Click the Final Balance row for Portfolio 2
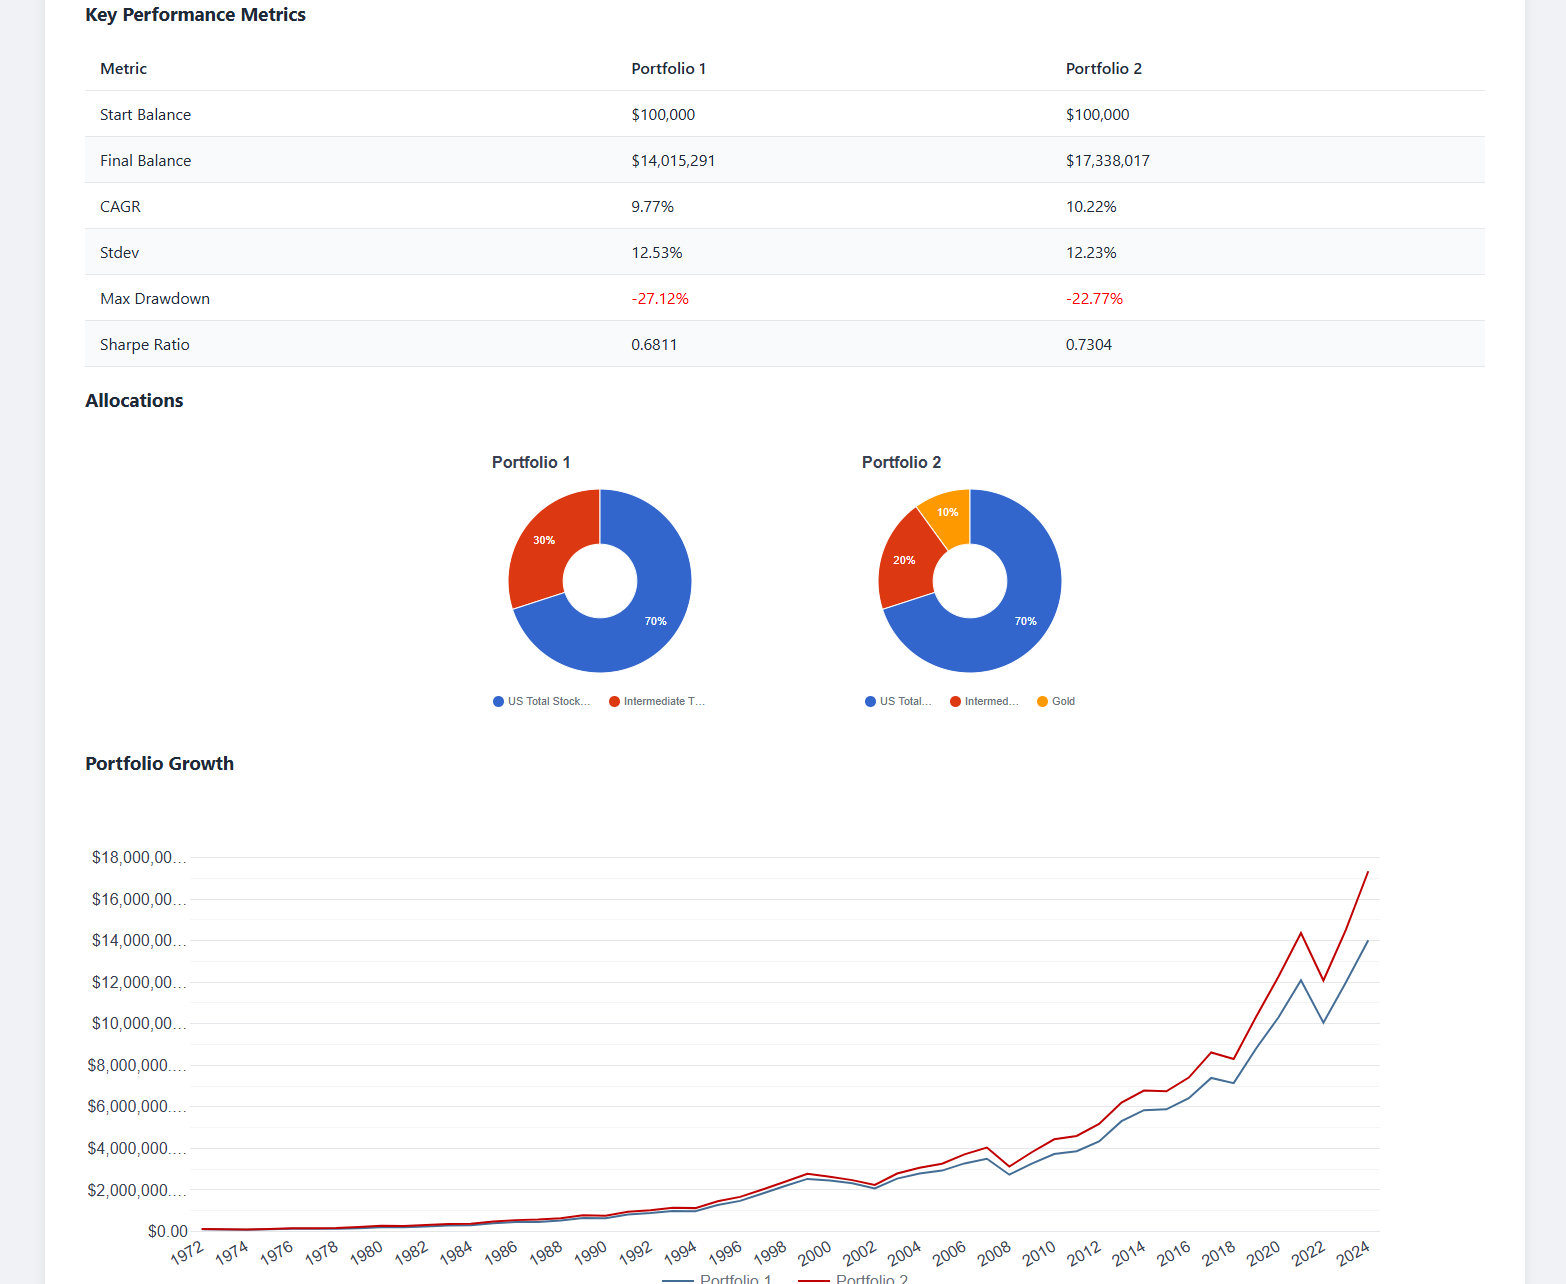 click(x=1107, y=160)
